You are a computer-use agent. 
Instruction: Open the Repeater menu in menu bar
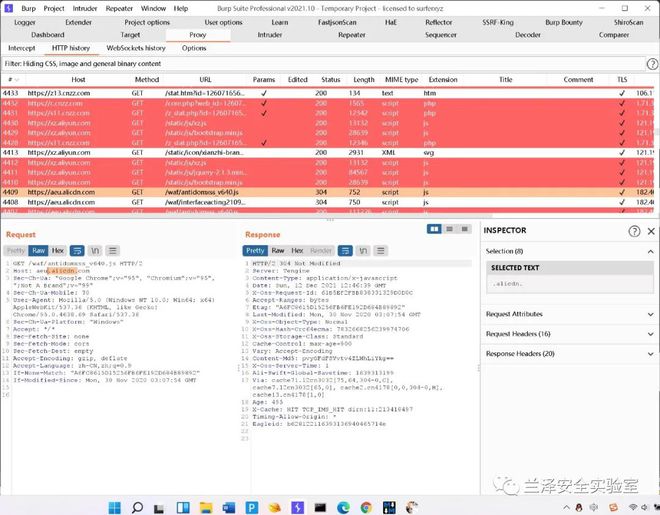pyautogui.click(x=119, y=8)
